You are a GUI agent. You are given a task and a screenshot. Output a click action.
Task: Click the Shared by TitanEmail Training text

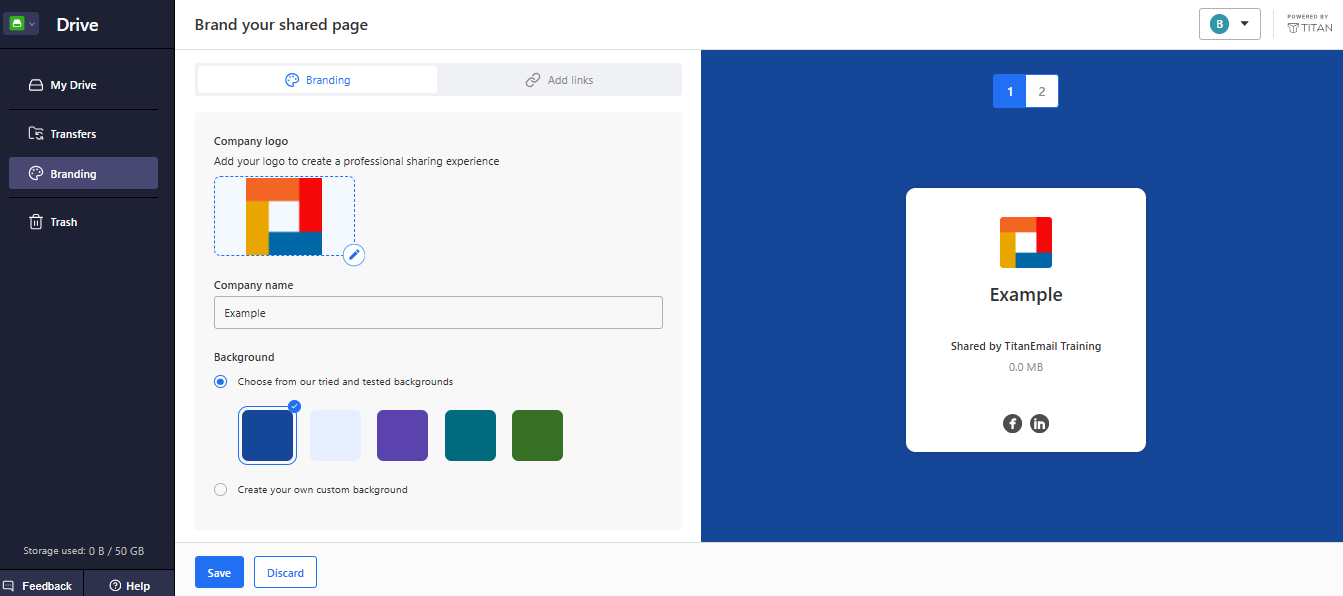coord(1026,346)
